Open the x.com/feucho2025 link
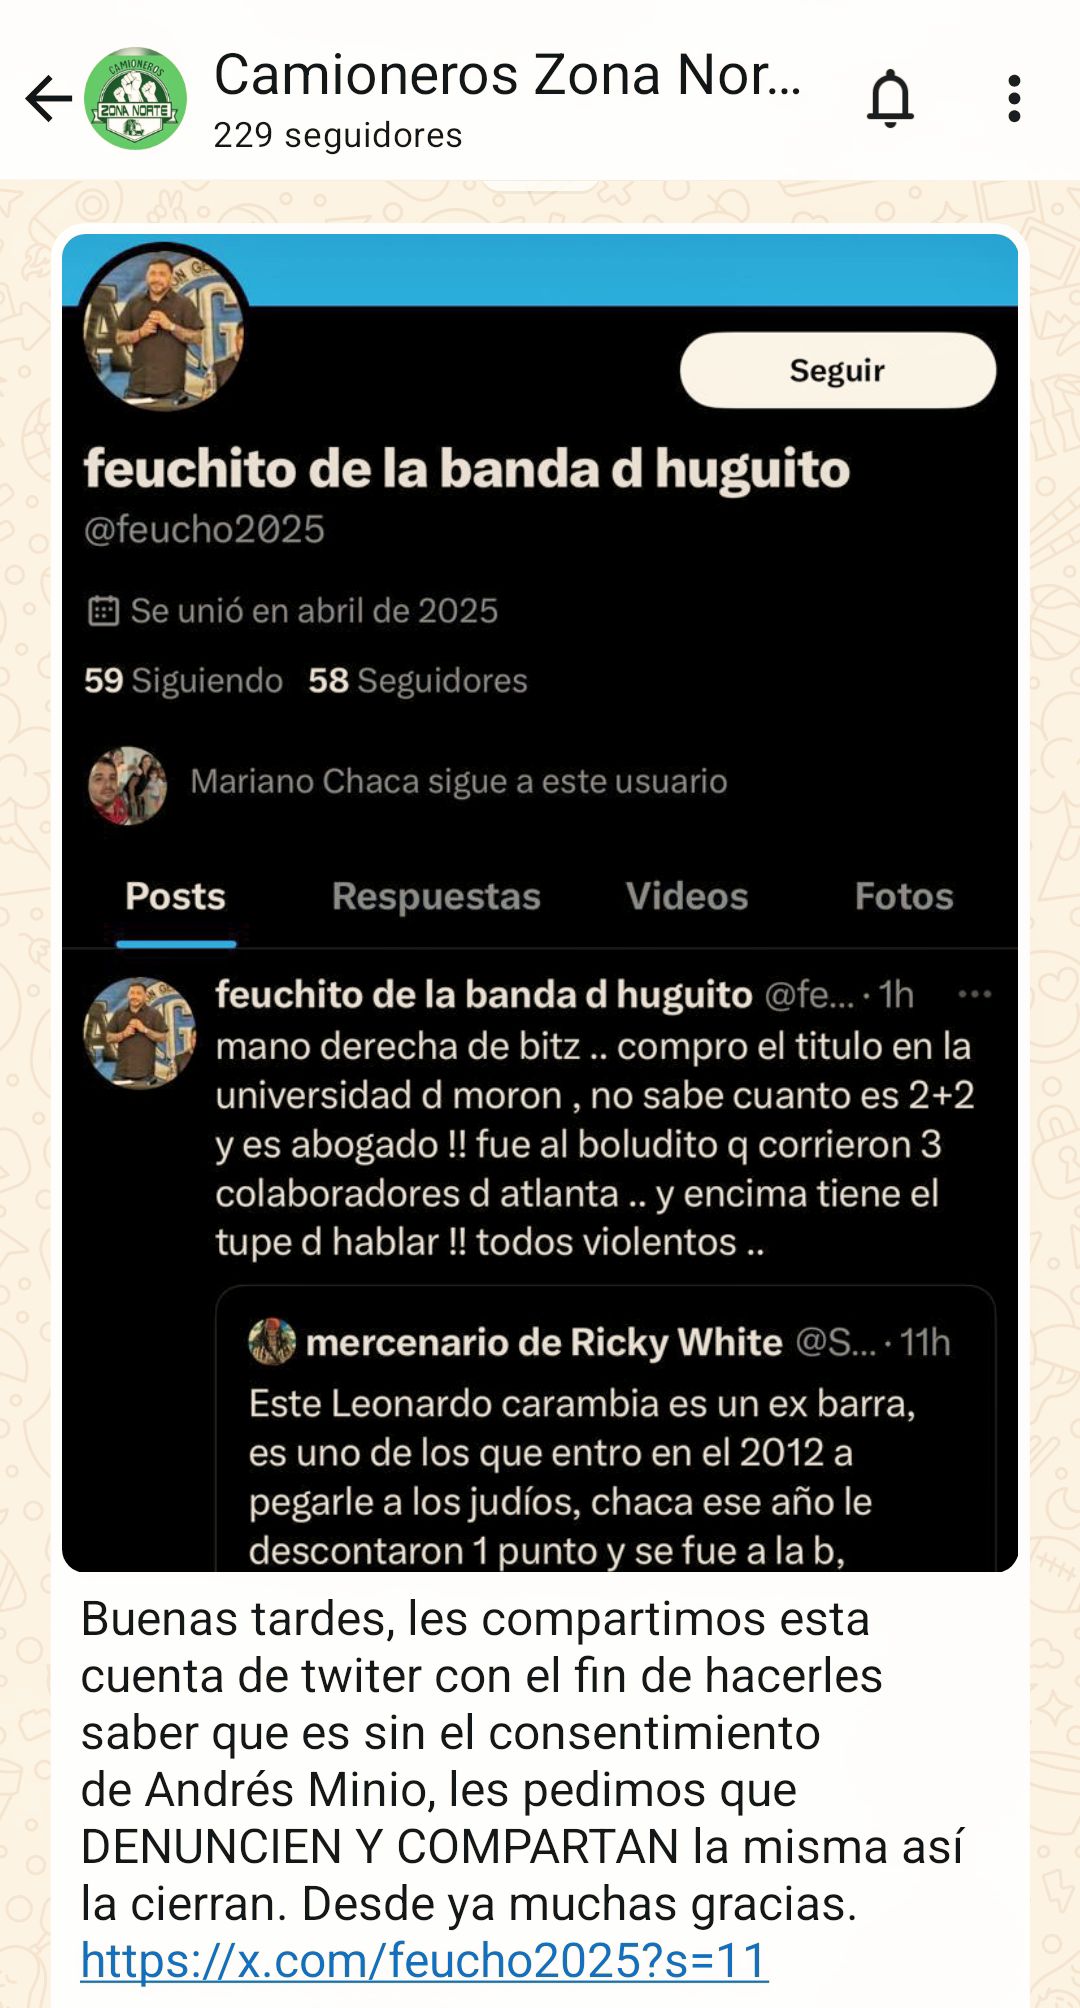 point(424,1960)
